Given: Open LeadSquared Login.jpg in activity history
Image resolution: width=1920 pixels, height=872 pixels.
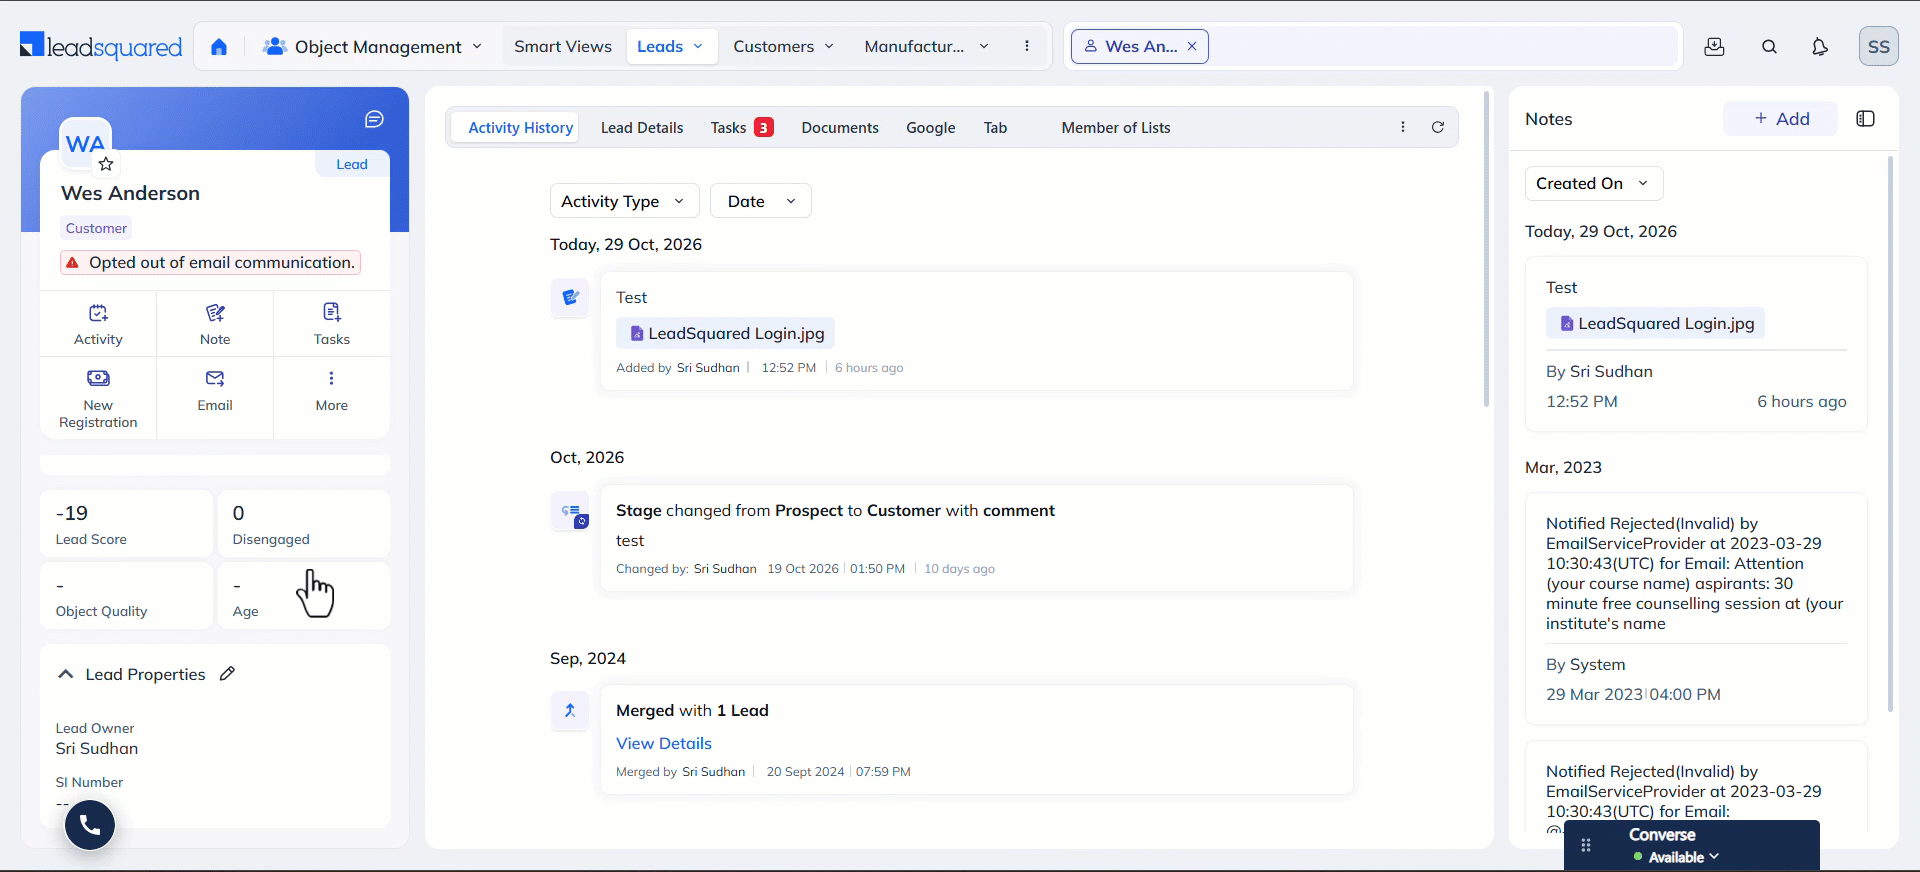Looking at the screenshot, I should tap(726, 333).
